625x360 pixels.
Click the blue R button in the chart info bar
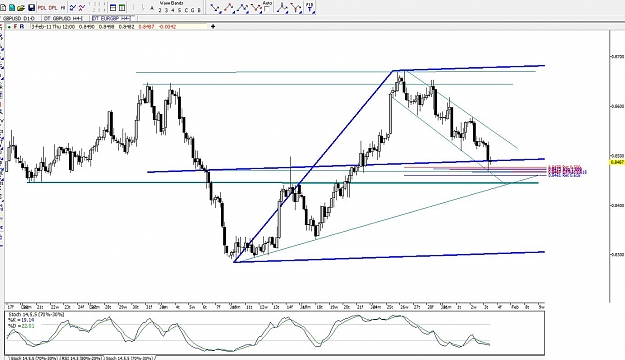22,26
